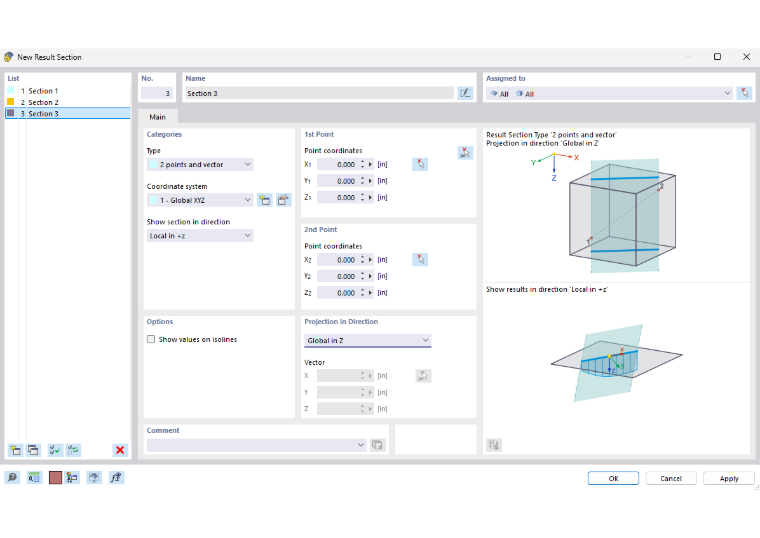The width and height of the screenshot is (760, 538).
Task: Click the Cancel button
Action: (671, 478)
